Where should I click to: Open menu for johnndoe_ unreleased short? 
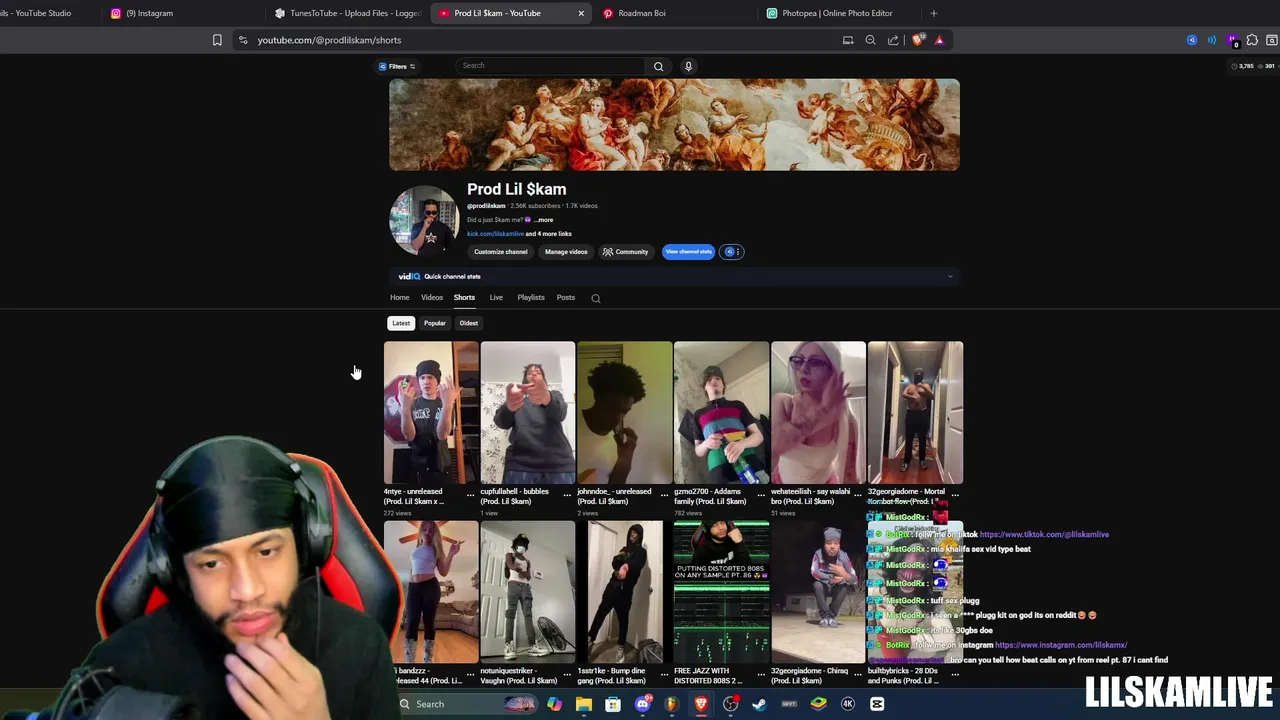664,495
